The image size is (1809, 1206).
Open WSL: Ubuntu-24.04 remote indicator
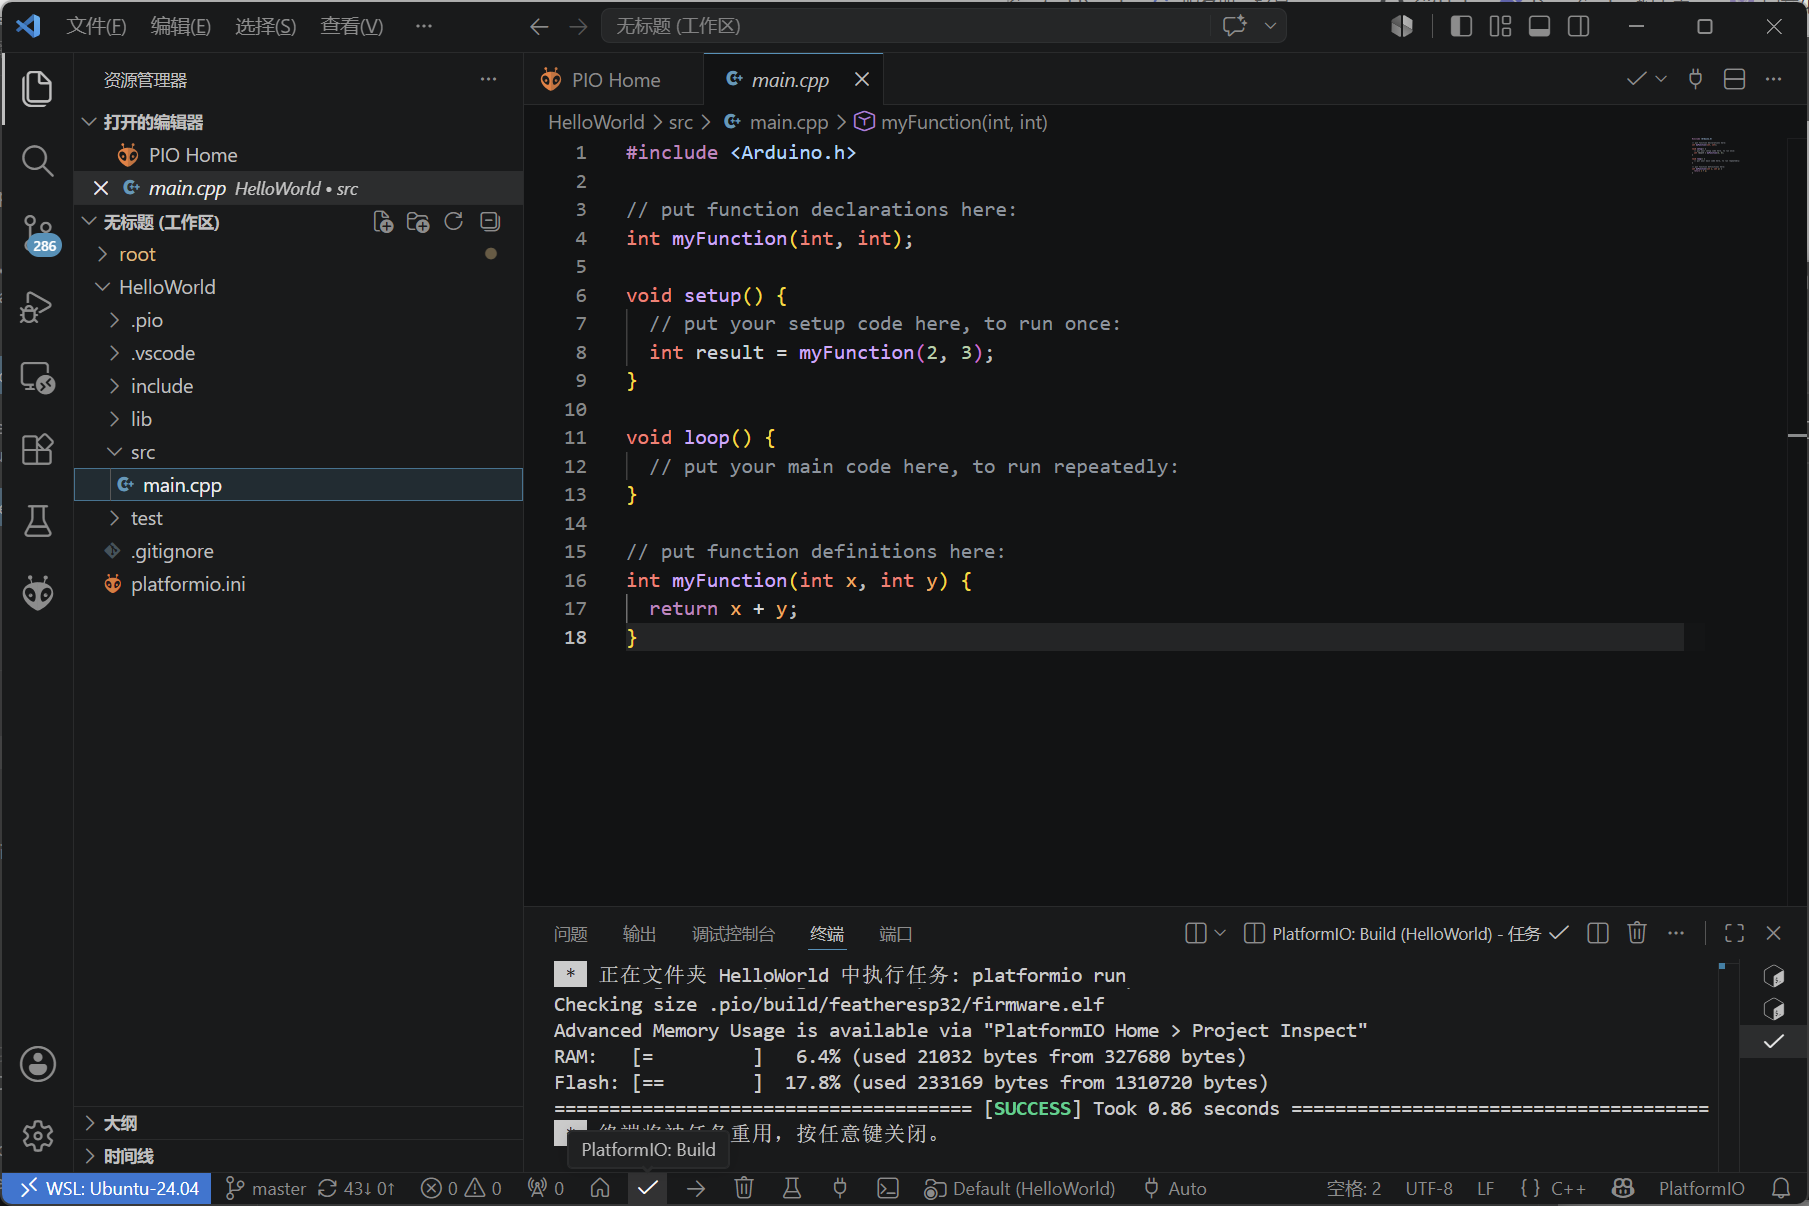(x=110, y=1188)
